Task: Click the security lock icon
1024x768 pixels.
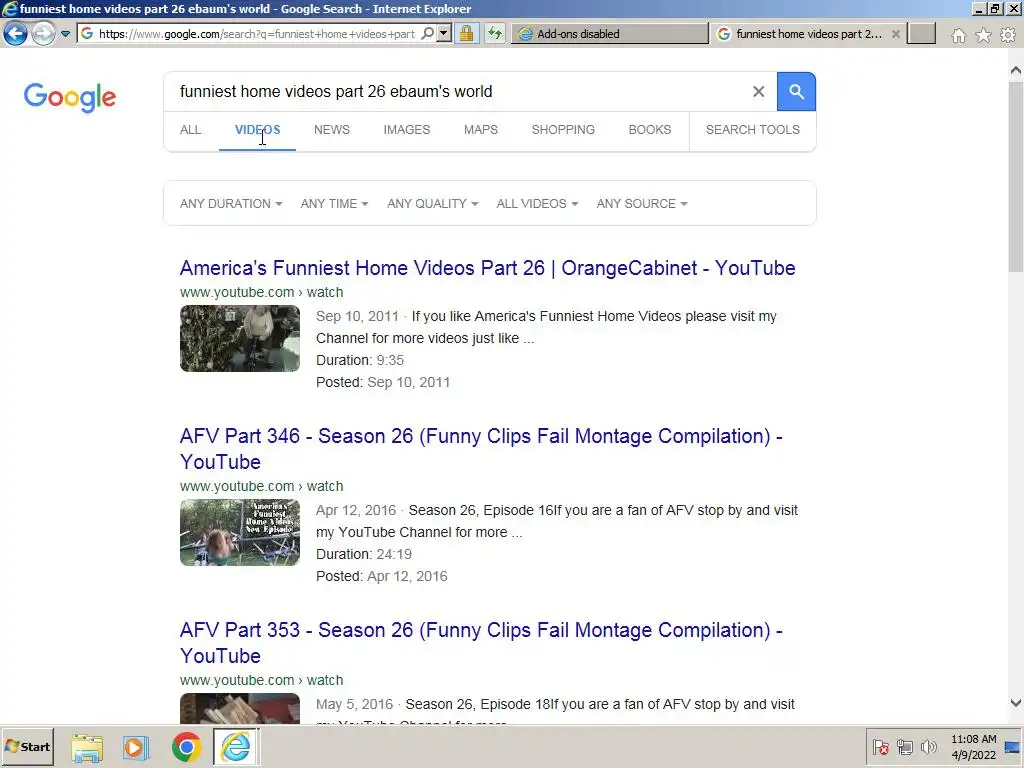Action: 466,33
